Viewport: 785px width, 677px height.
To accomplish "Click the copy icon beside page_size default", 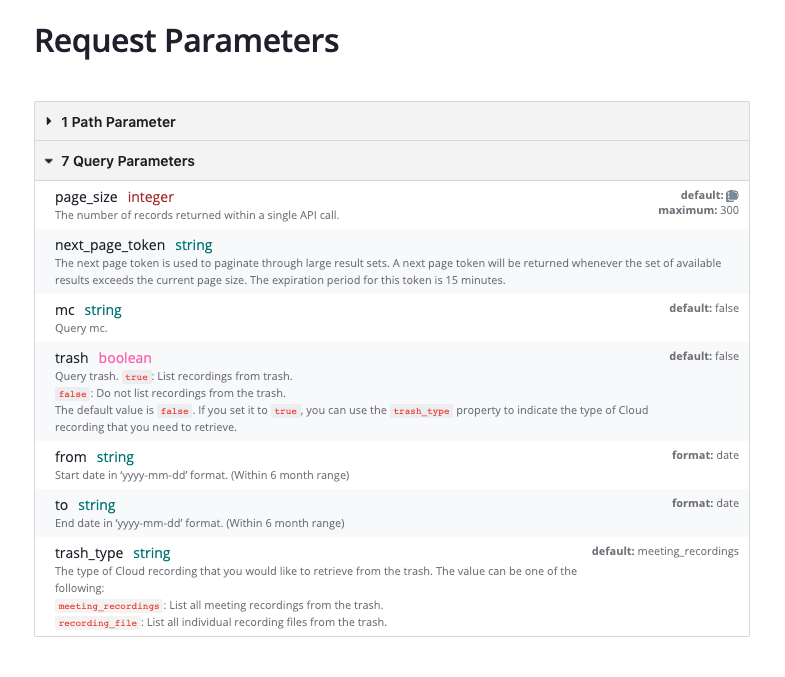I will click(x=732, y=196).
